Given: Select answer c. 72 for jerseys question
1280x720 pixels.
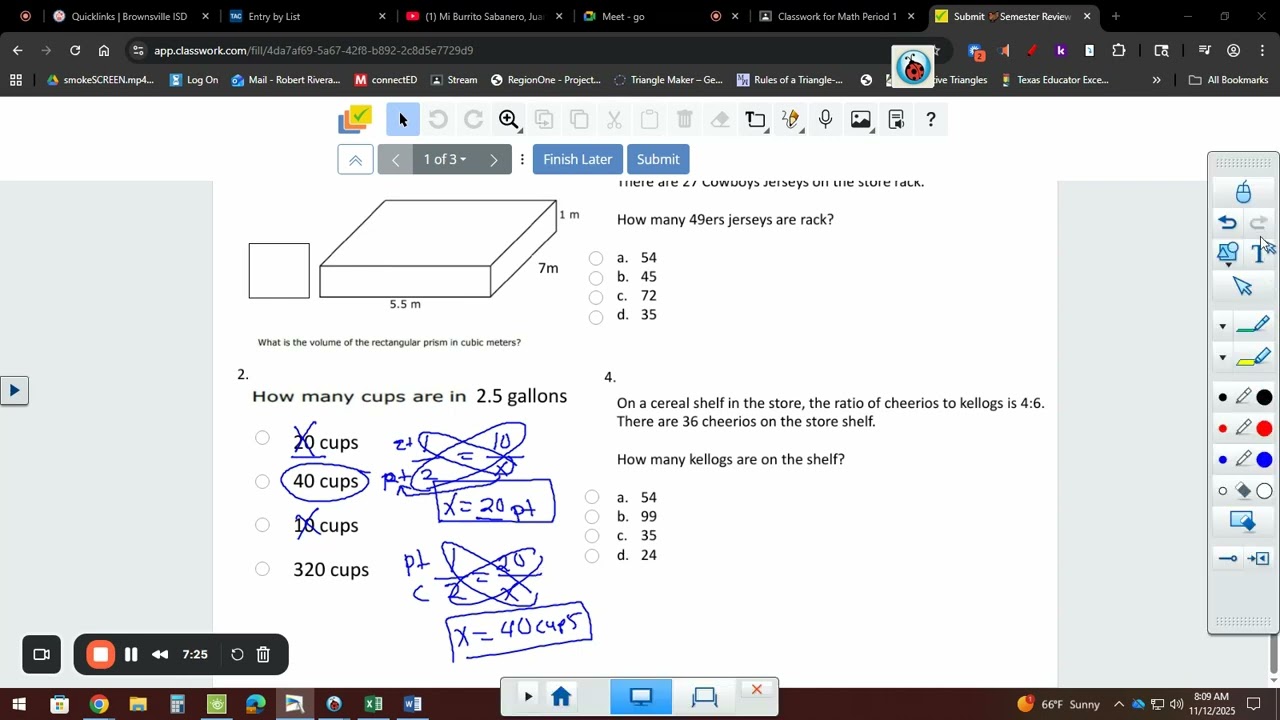Looking at the screenshot, I should pyautogui.click(x=596, y=296).
